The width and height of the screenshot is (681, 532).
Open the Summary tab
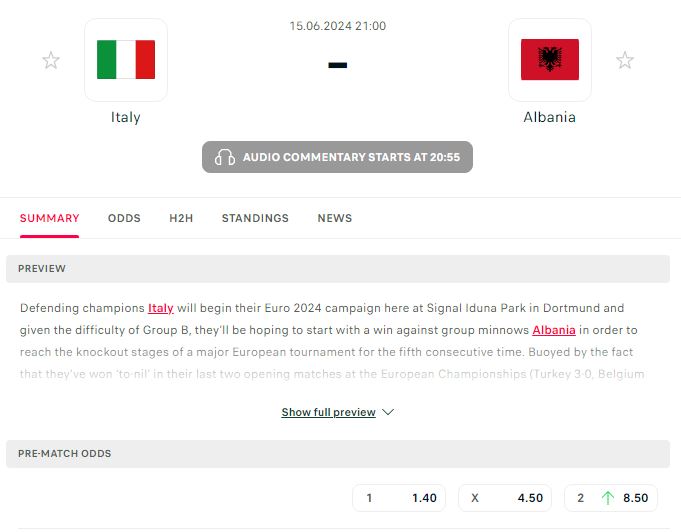49,218
